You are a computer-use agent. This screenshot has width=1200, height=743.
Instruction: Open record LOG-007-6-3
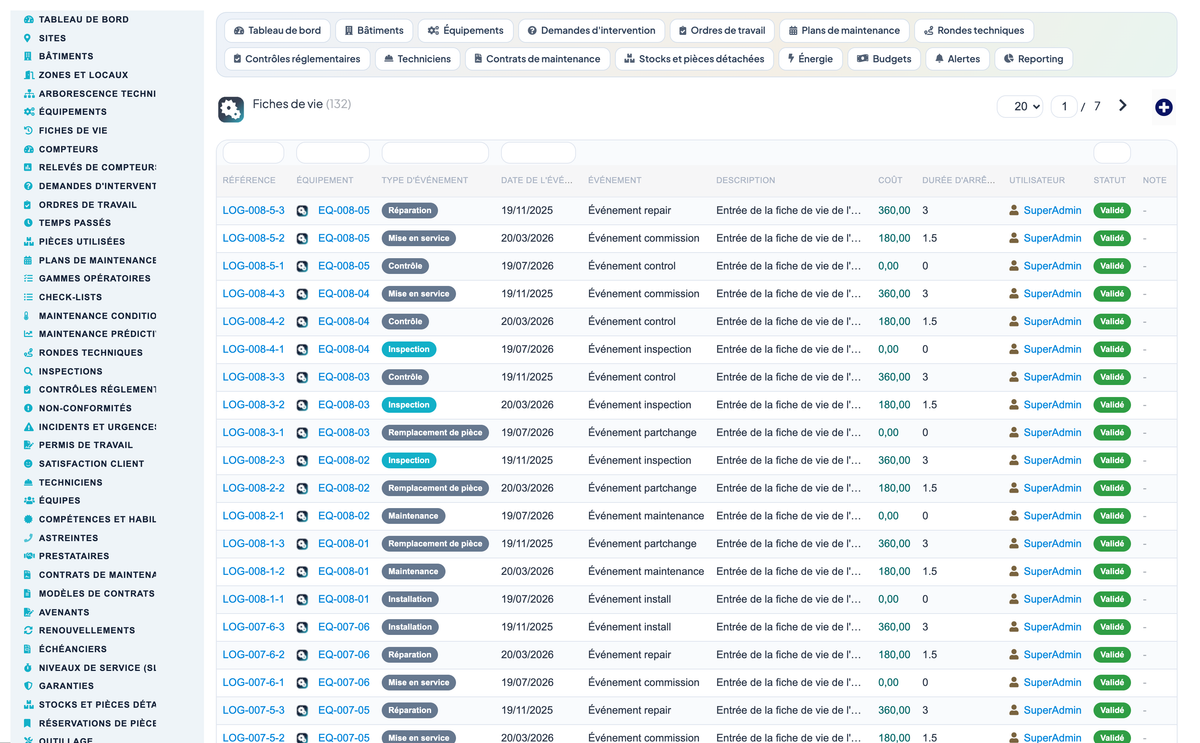253,627
